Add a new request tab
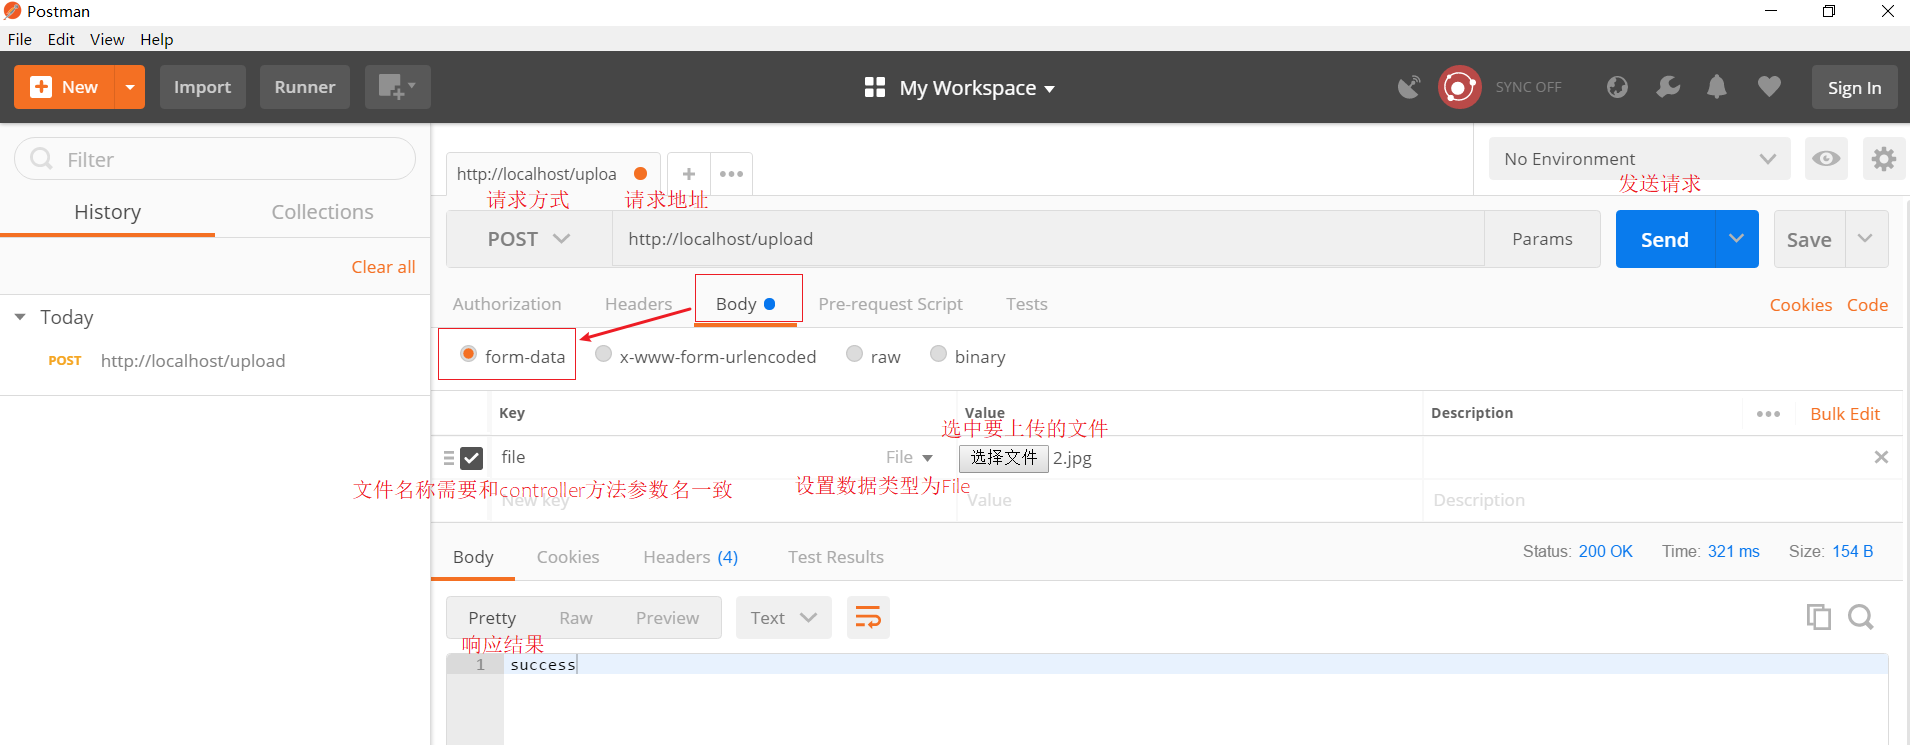 tap(689, 174)
